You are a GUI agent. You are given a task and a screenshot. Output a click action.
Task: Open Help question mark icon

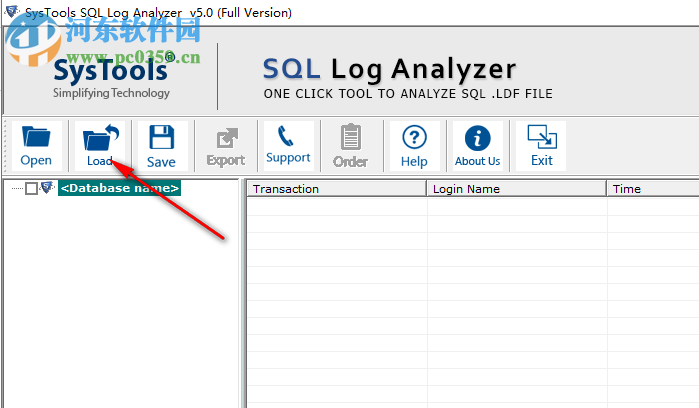point(415,146)
